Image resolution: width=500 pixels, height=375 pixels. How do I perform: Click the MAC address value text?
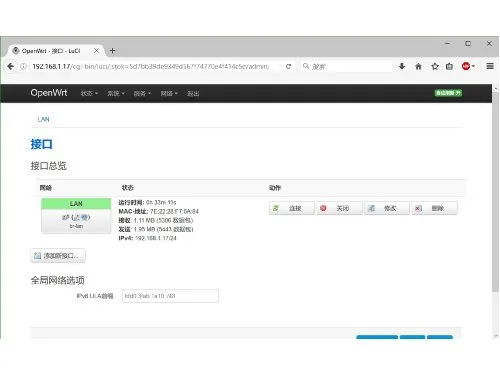tap(174, 212)
